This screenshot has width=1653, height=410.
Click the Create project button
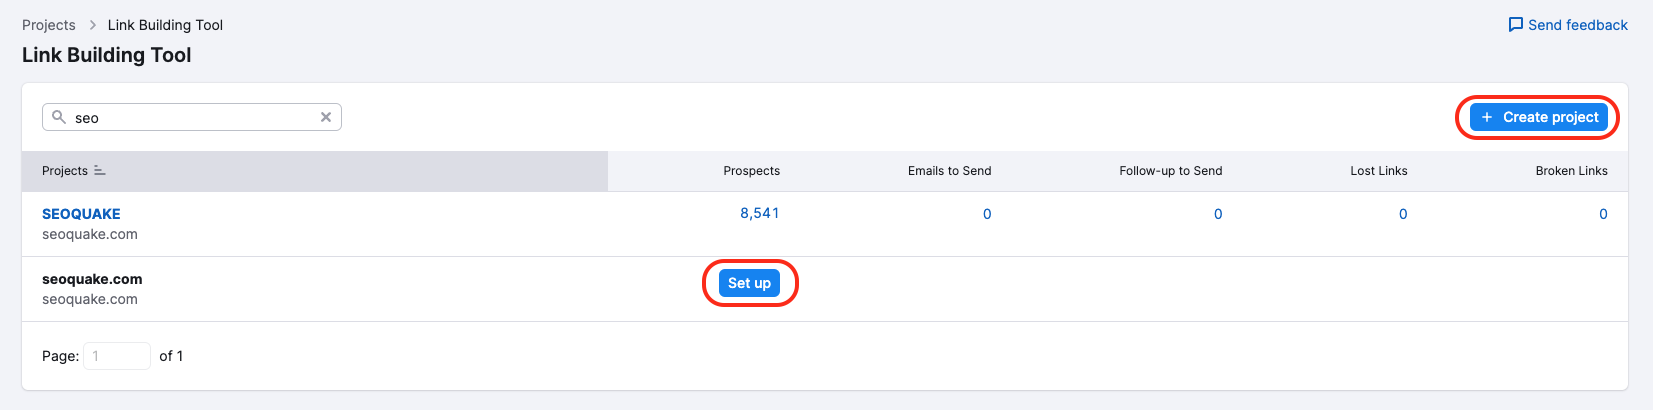1539,117
